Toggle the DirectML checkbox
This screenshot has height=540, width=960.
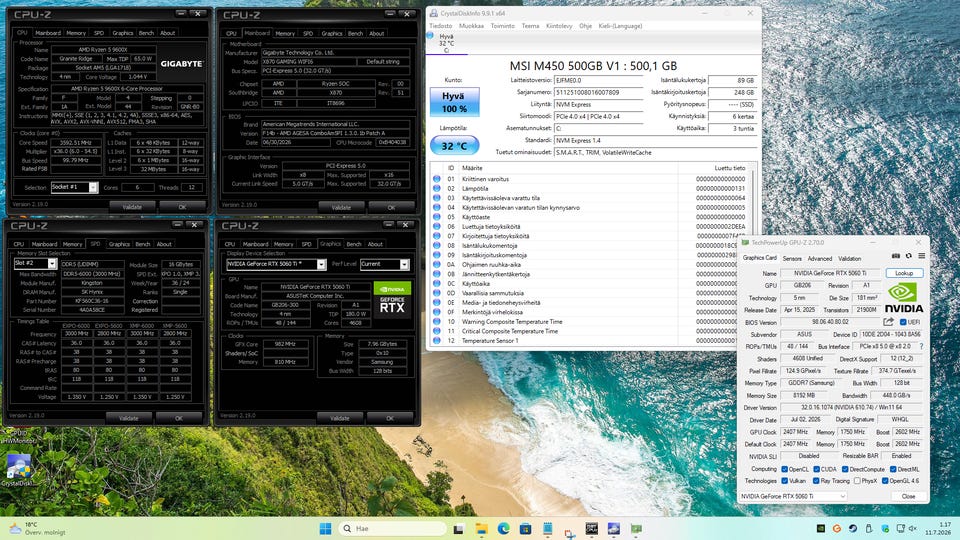coord(893,469)
